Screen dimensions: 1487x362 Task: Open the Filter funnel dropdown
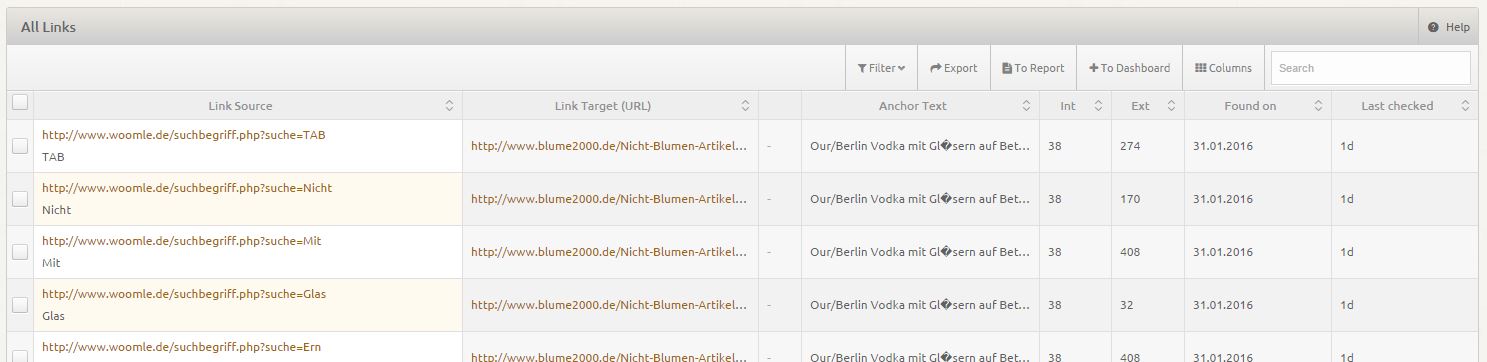[x=881, y=68]
